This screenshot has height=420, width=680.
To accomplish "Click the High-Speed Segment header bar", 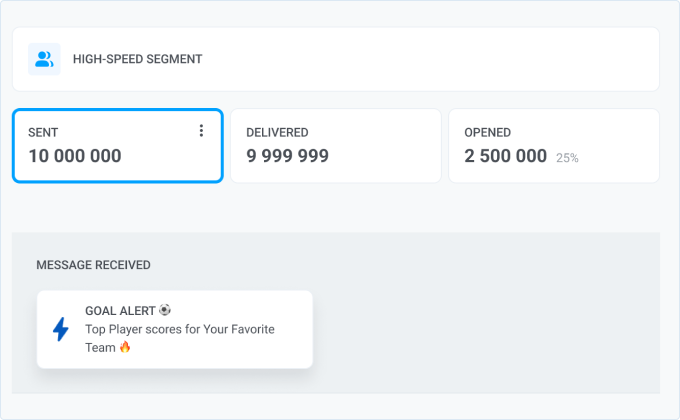I will click(336, 59).
